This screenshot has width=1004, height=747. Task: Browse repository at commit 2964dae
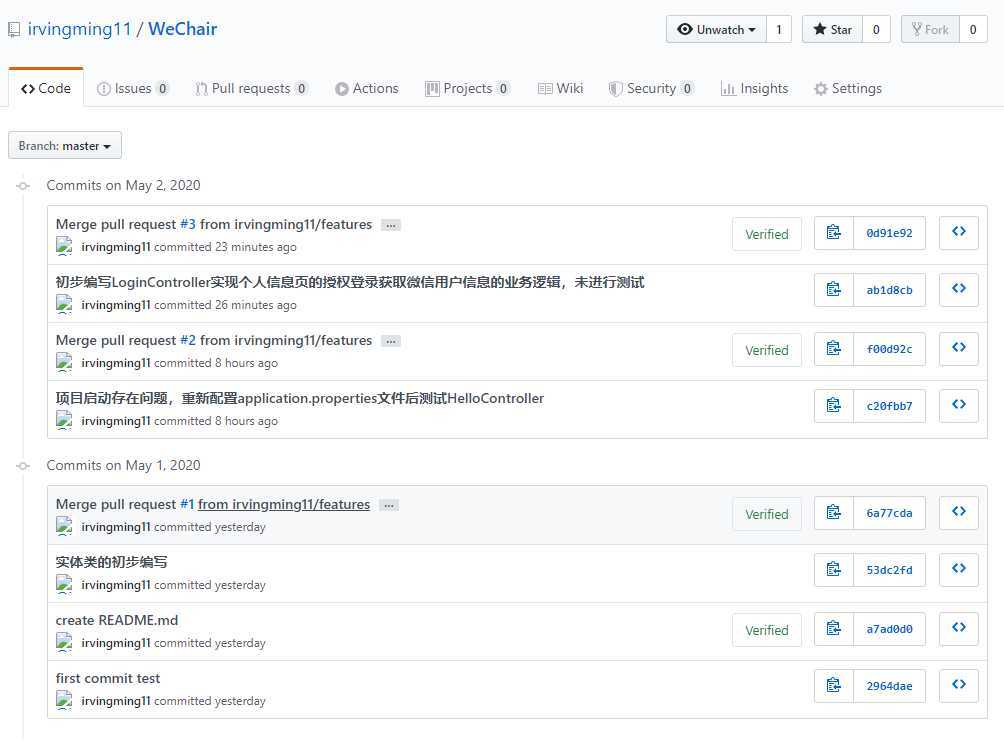[959, 686]
